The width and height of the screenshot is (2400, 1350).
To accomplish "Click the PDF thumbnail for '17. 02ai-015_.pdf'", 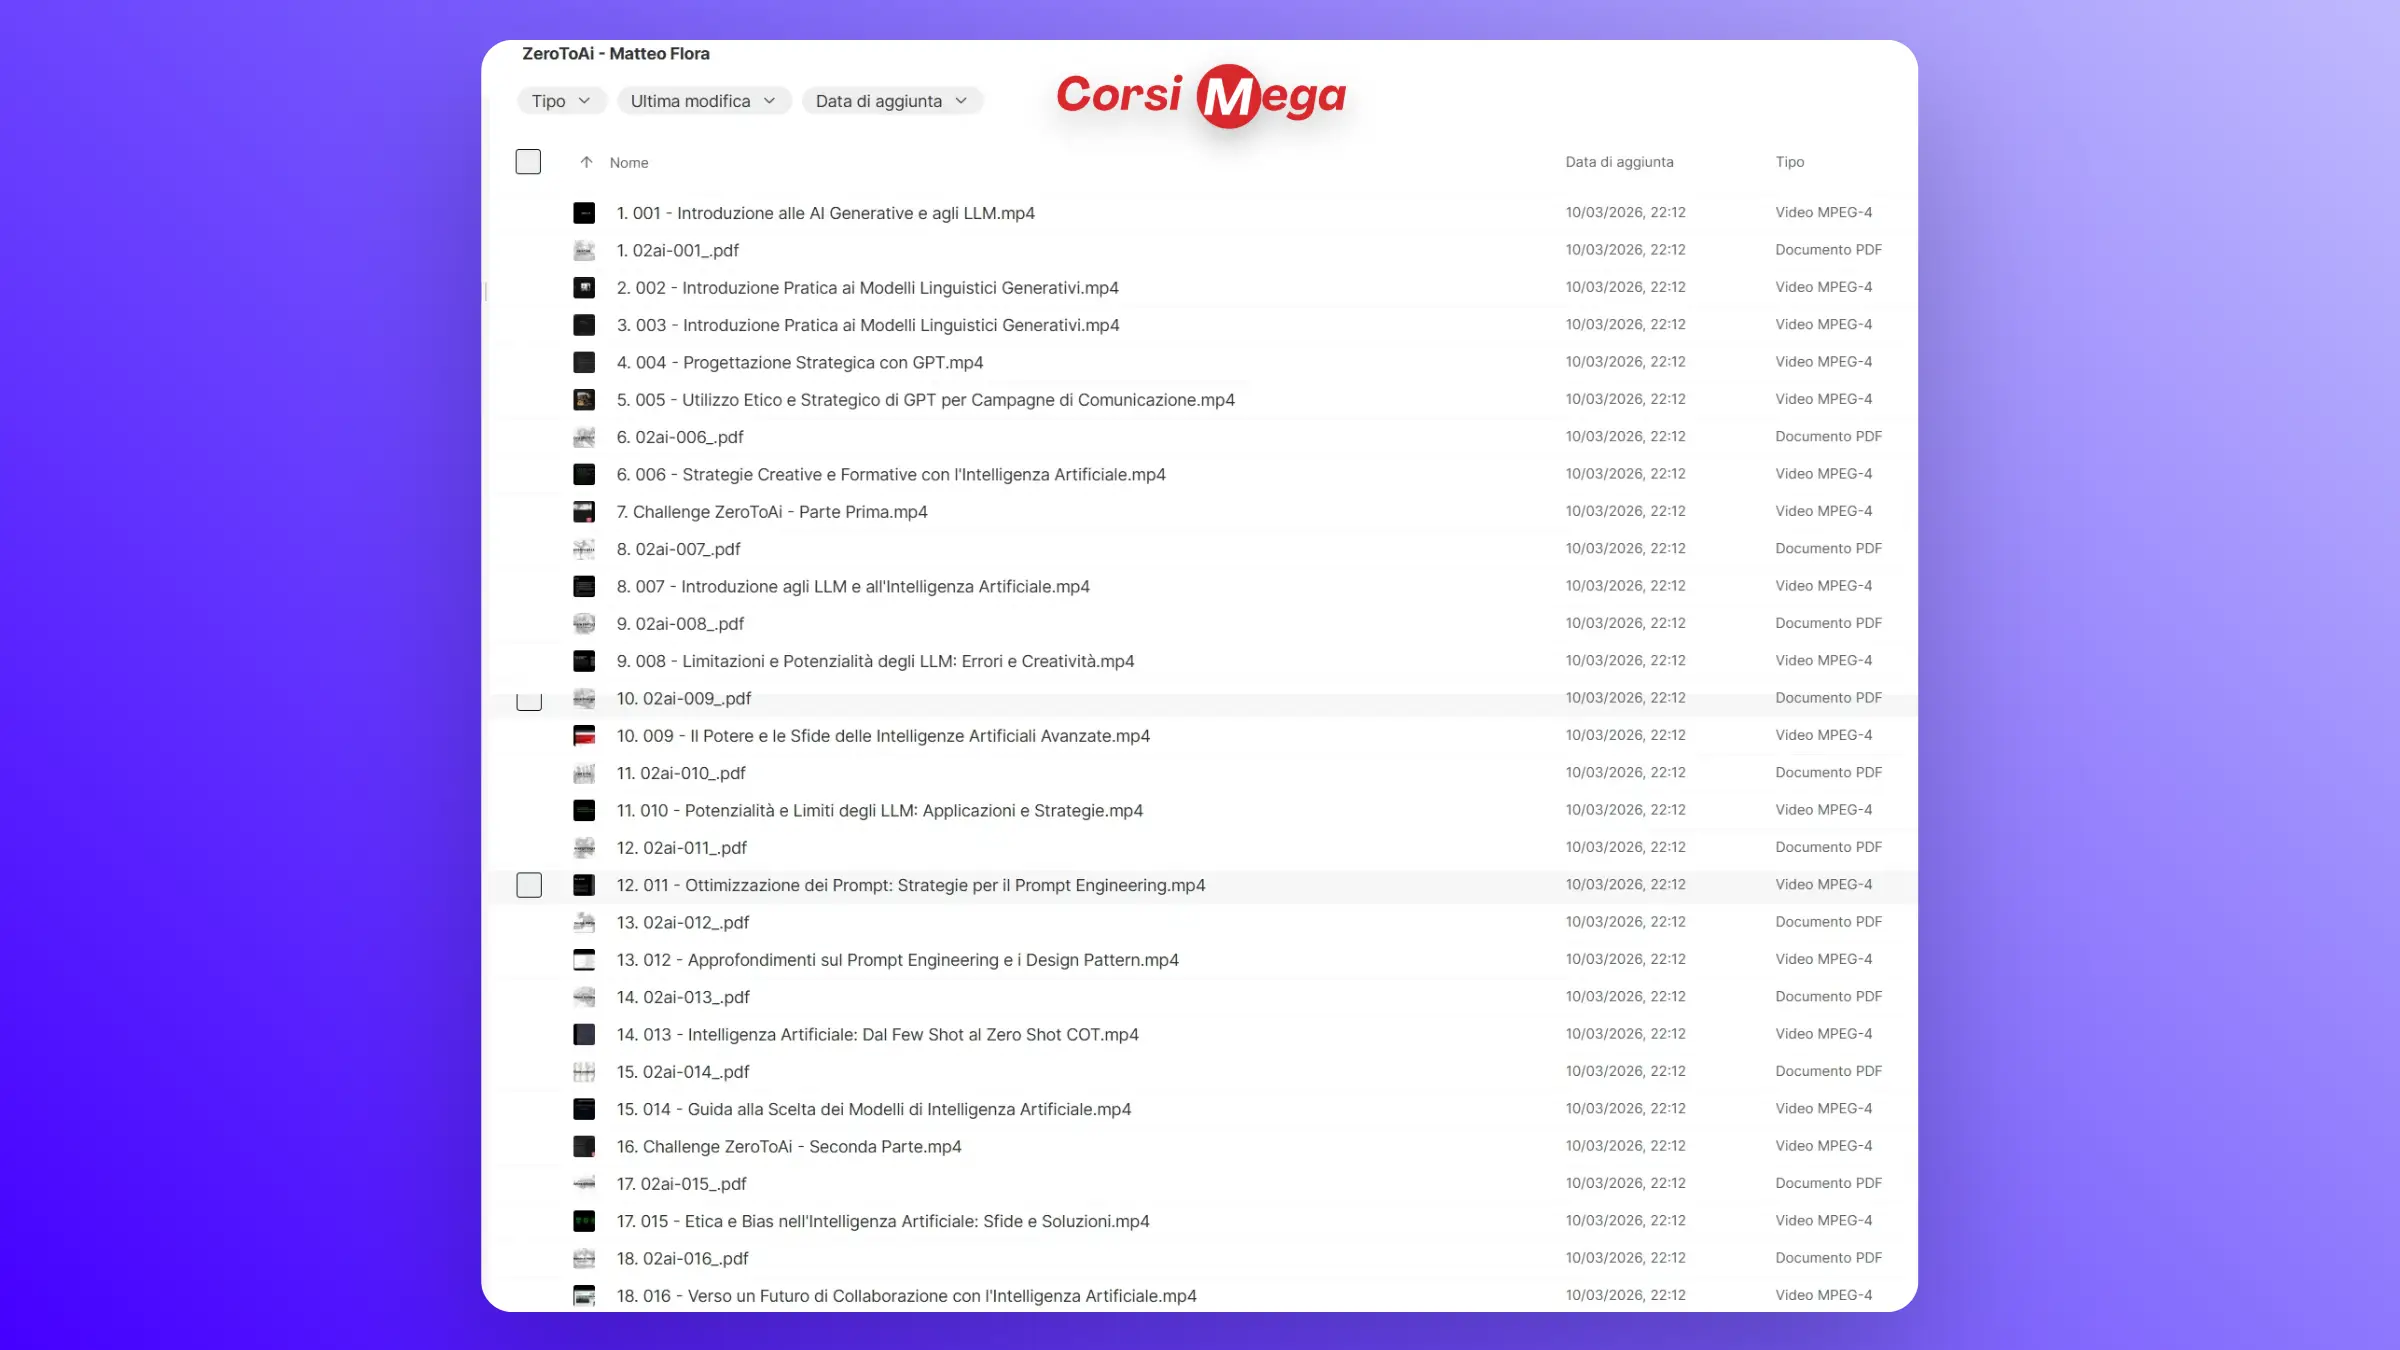I will tap(584, 1184).
